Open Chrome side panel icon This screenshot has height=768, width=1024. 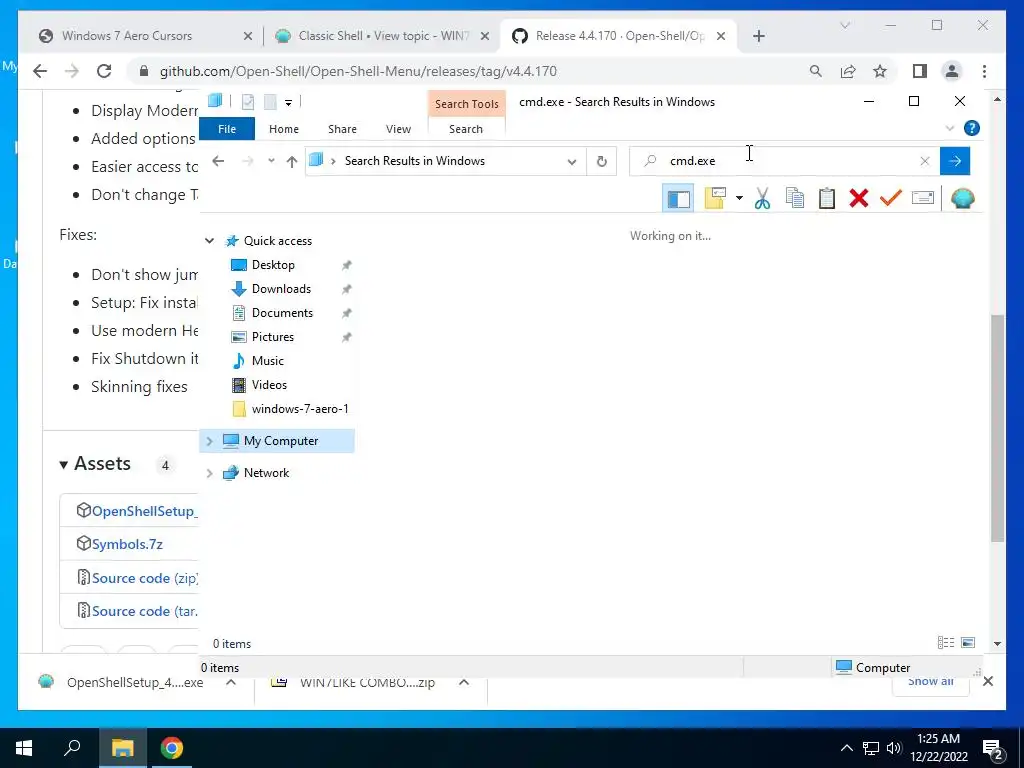coord(920,71)
